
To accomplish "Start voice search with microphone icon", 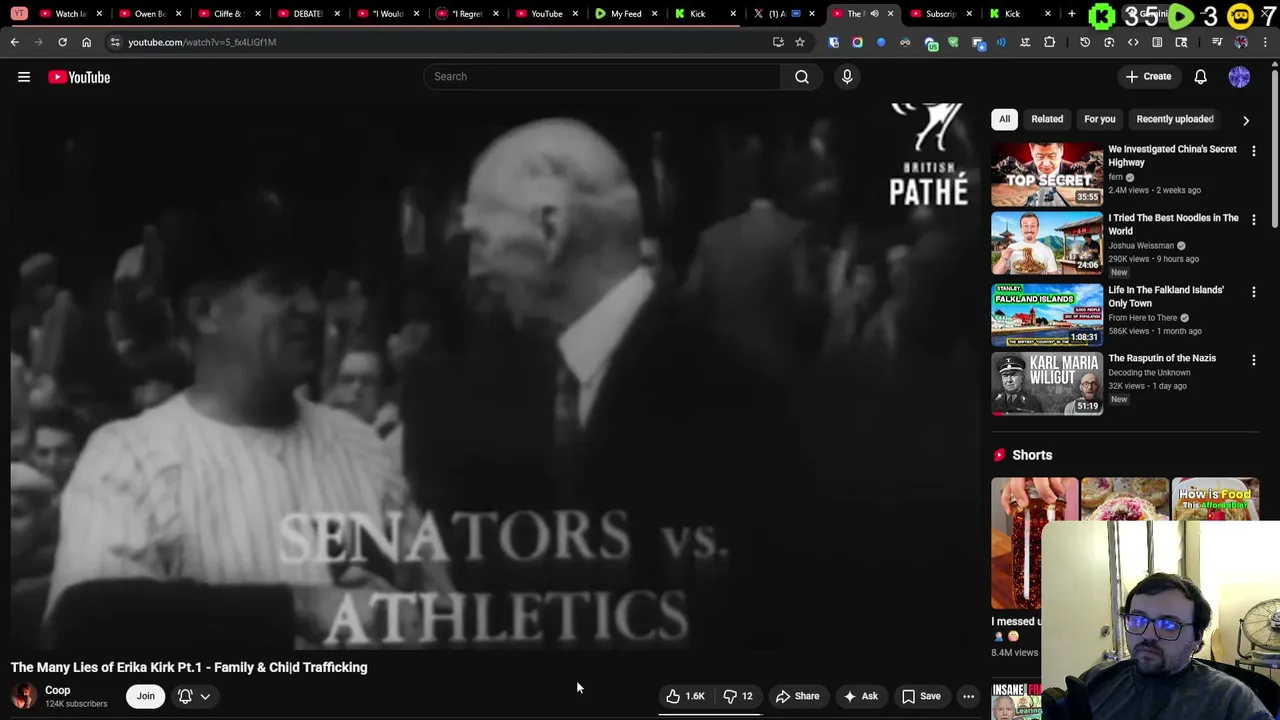I will coord(847,76).
